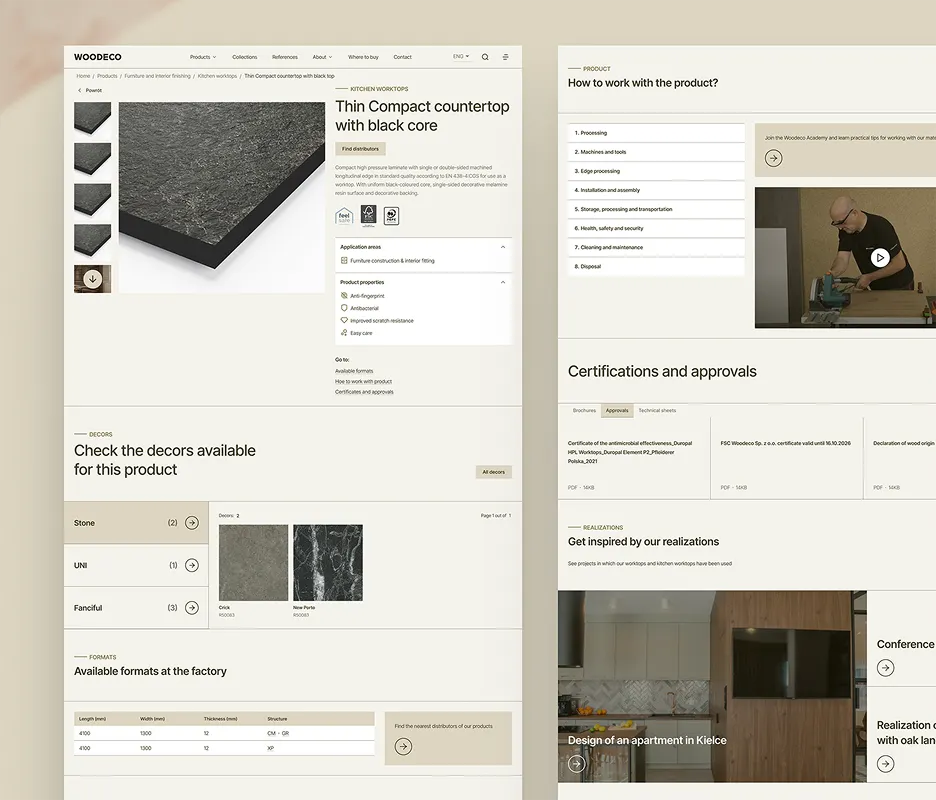Expand the 1. Processing item

click(x=656, y=133)
